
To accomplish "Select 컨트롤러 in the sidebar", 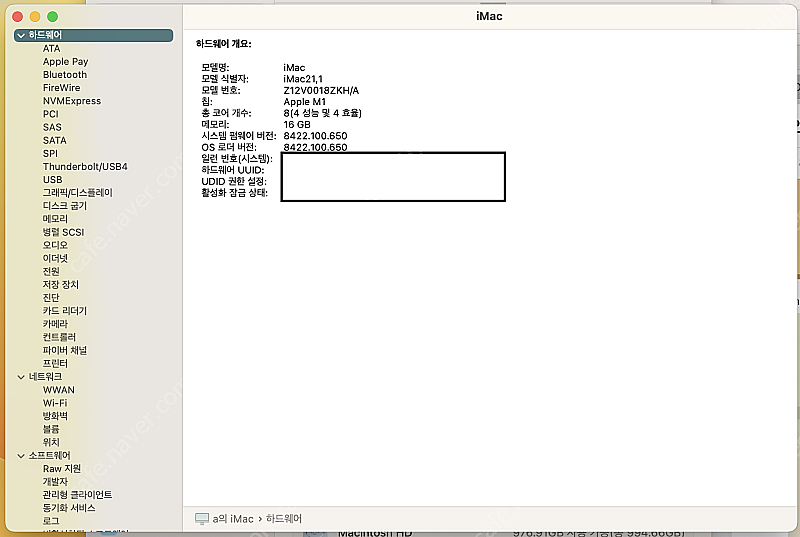I will (x=59, y=338).
